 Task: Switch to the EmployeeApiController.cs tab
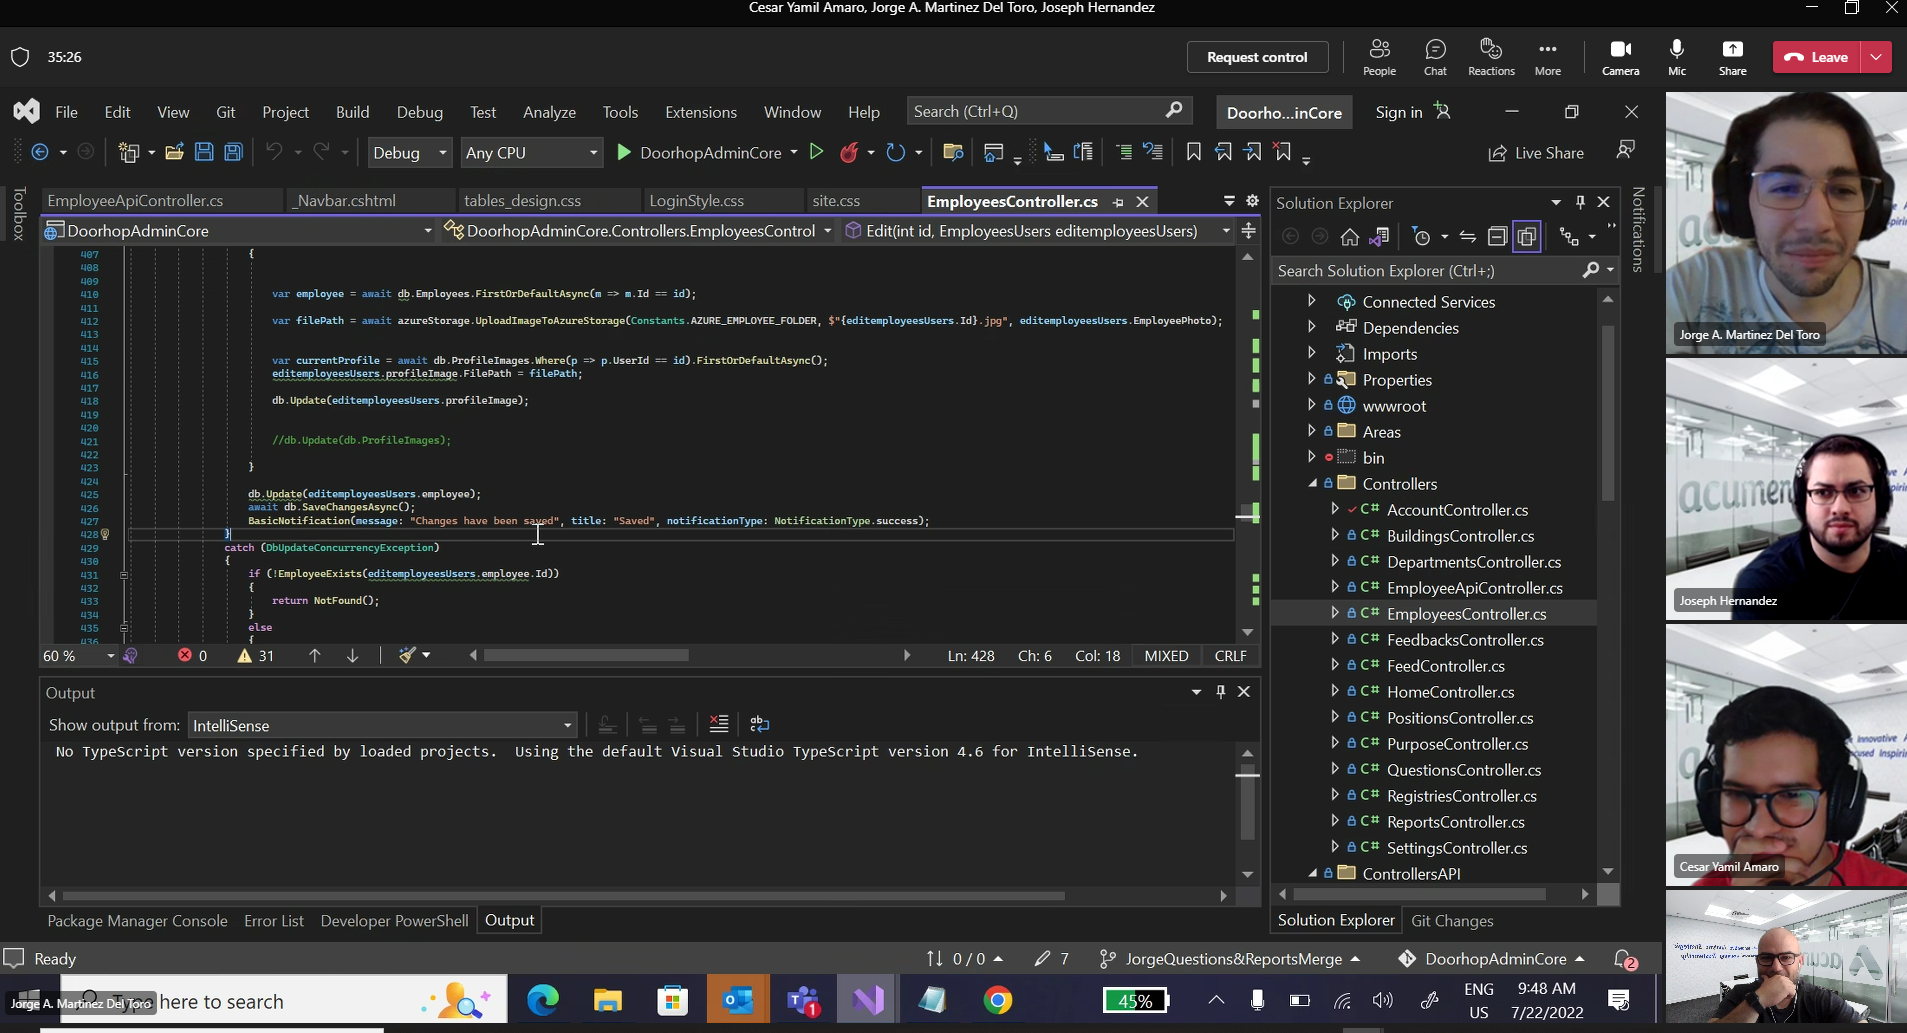tap(136, 201)
